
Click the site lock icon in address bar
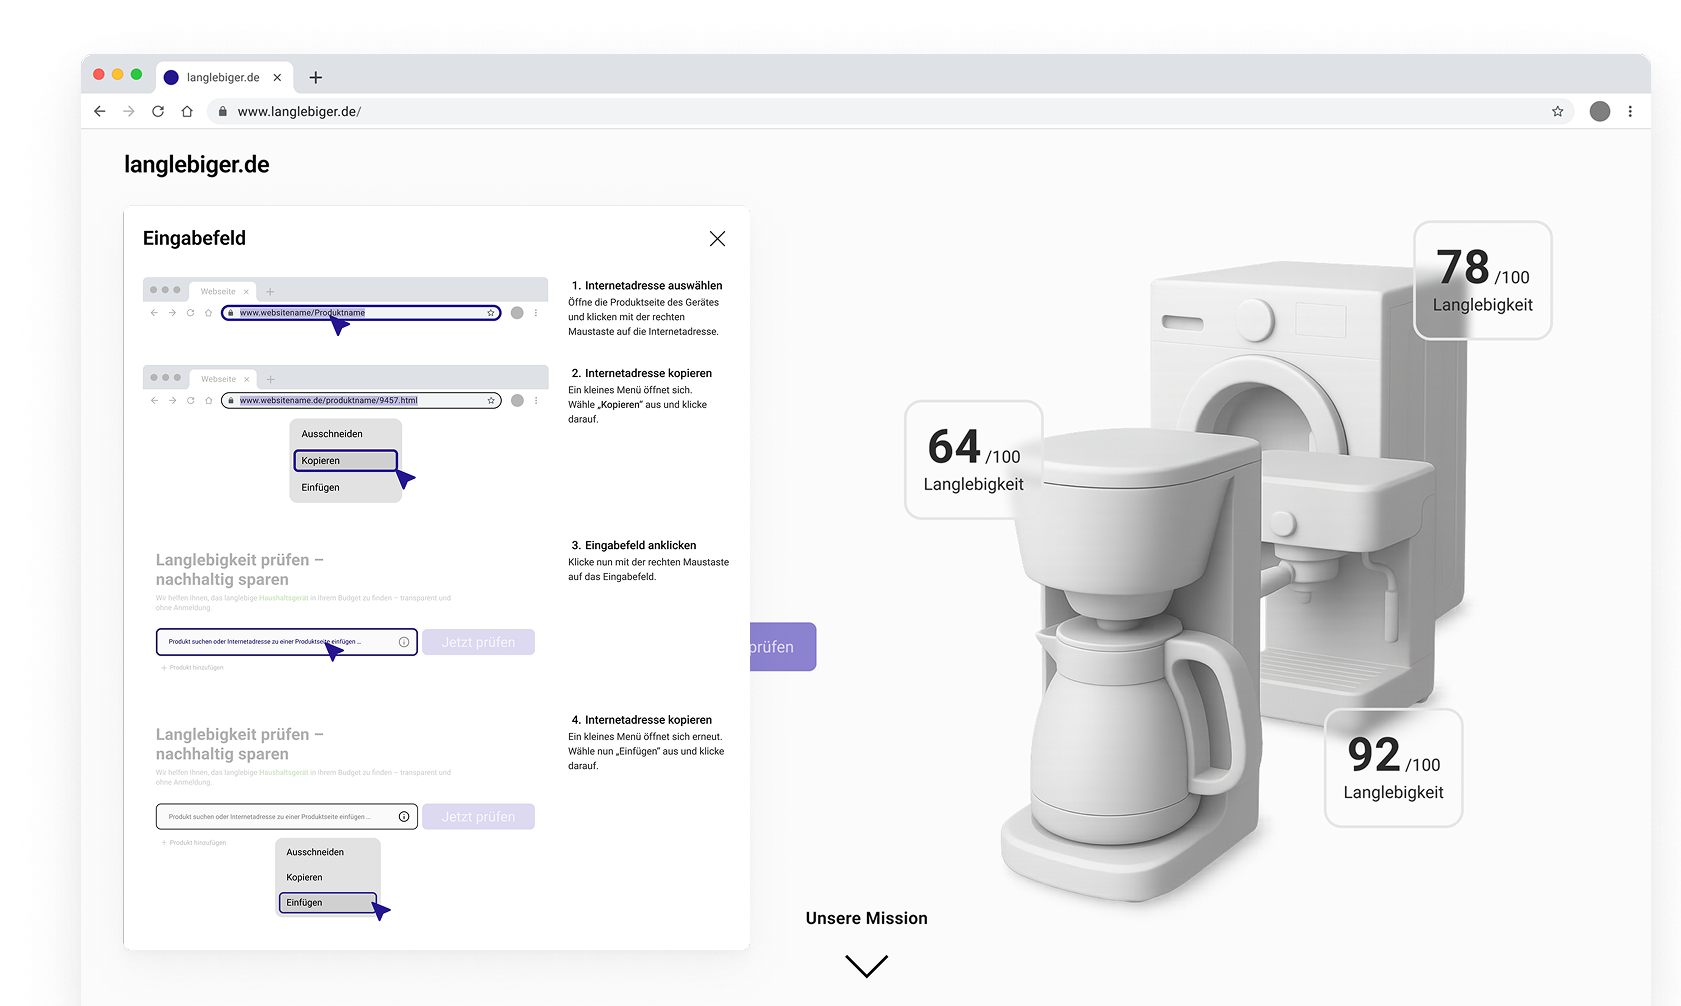pos(223,112)
